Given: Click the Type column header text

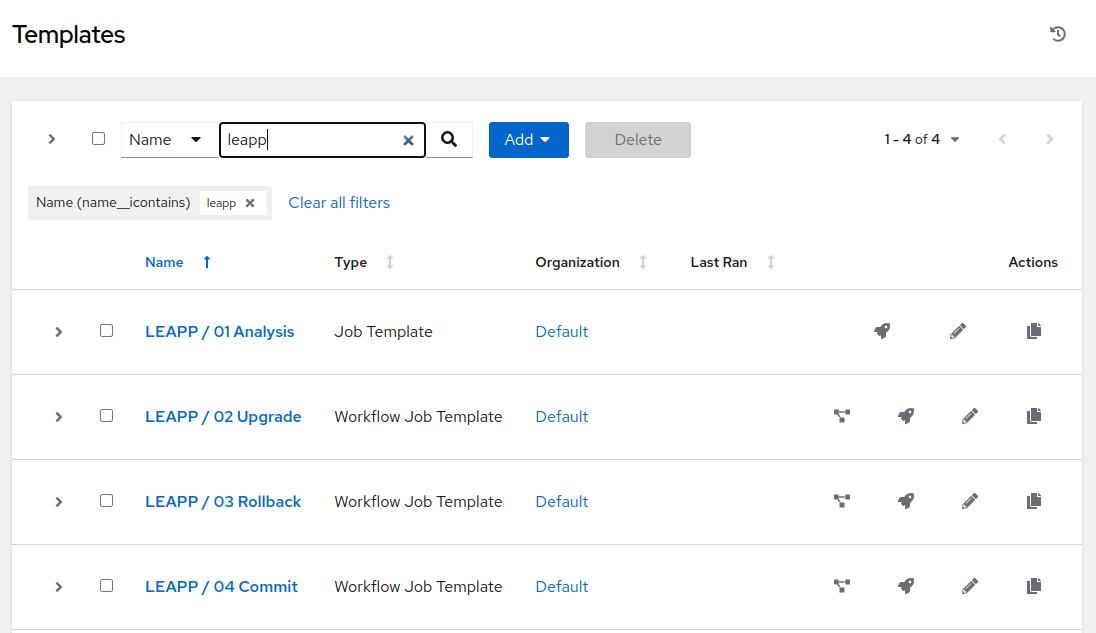Looking at the screenshot, I should tap(350, 262).
